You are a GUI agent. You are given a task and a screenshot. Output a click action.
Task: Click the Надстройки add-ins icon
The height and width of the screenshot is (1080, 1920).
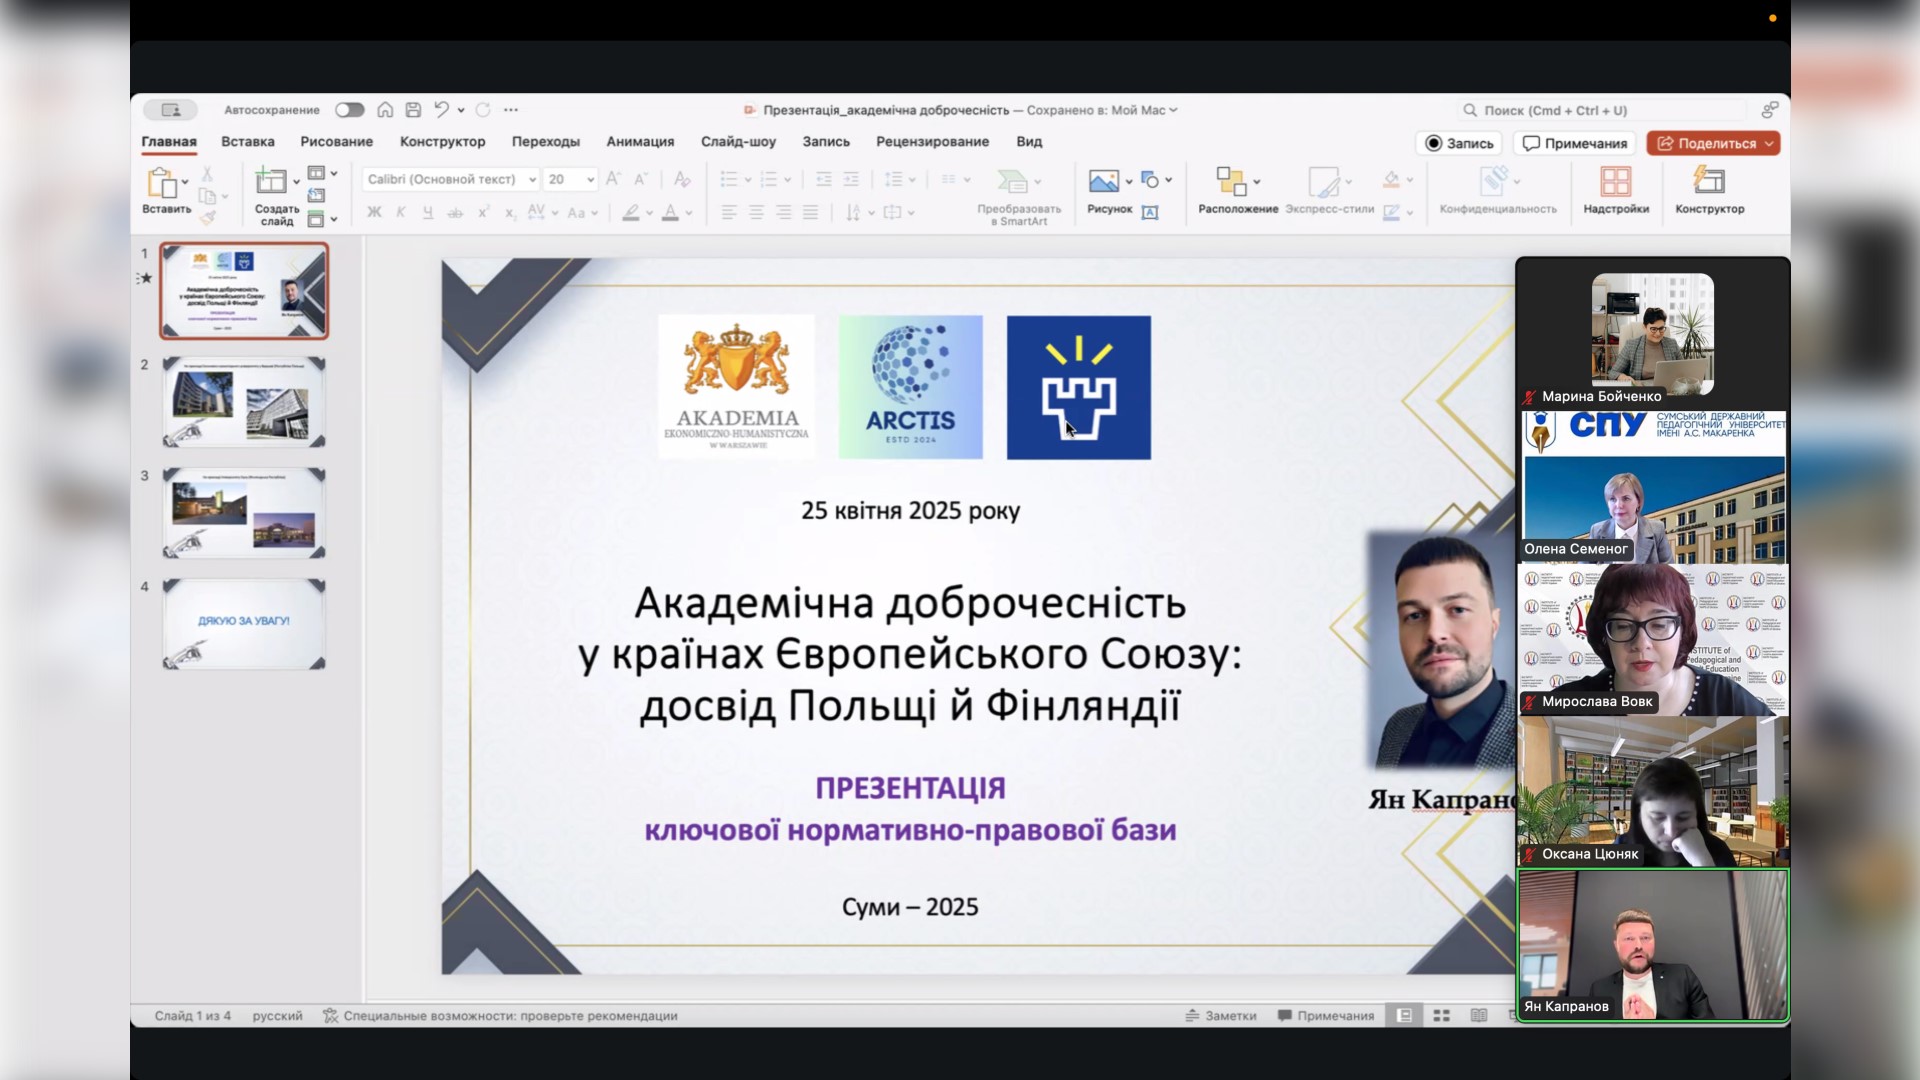(x=1616, y=181)
